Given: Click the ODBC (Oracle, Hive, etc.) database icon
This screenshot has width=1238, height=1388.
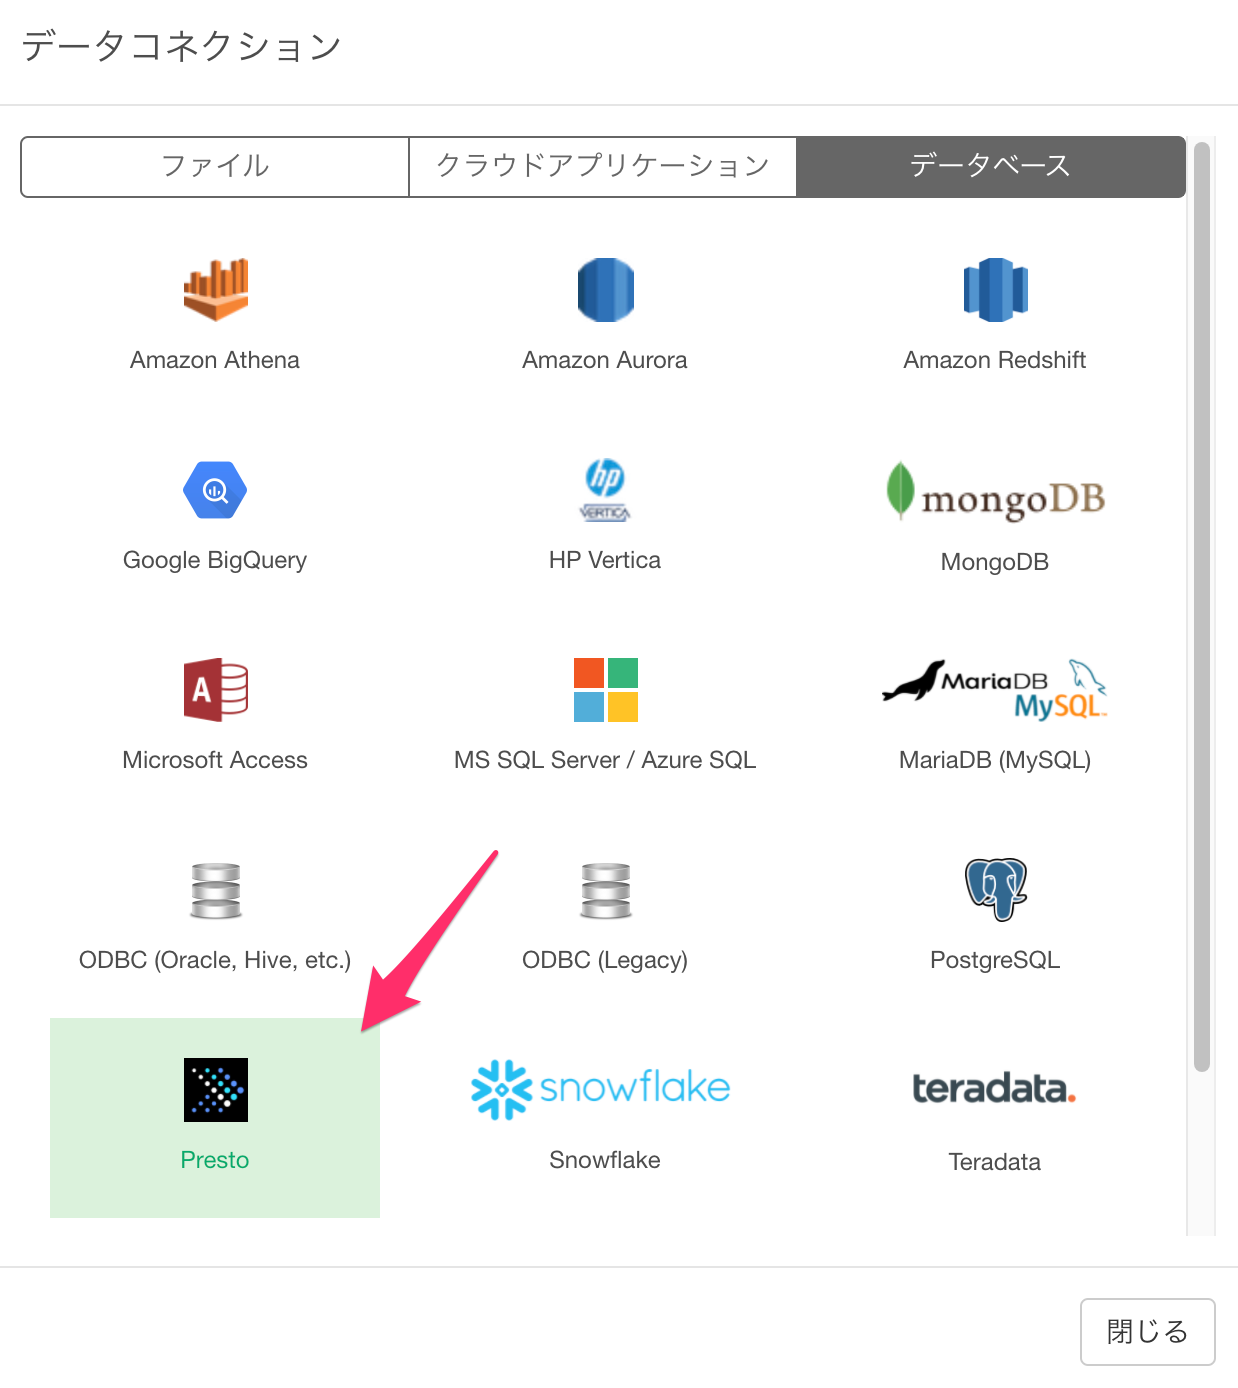Looking at the screenshot, I should point(215,890).
